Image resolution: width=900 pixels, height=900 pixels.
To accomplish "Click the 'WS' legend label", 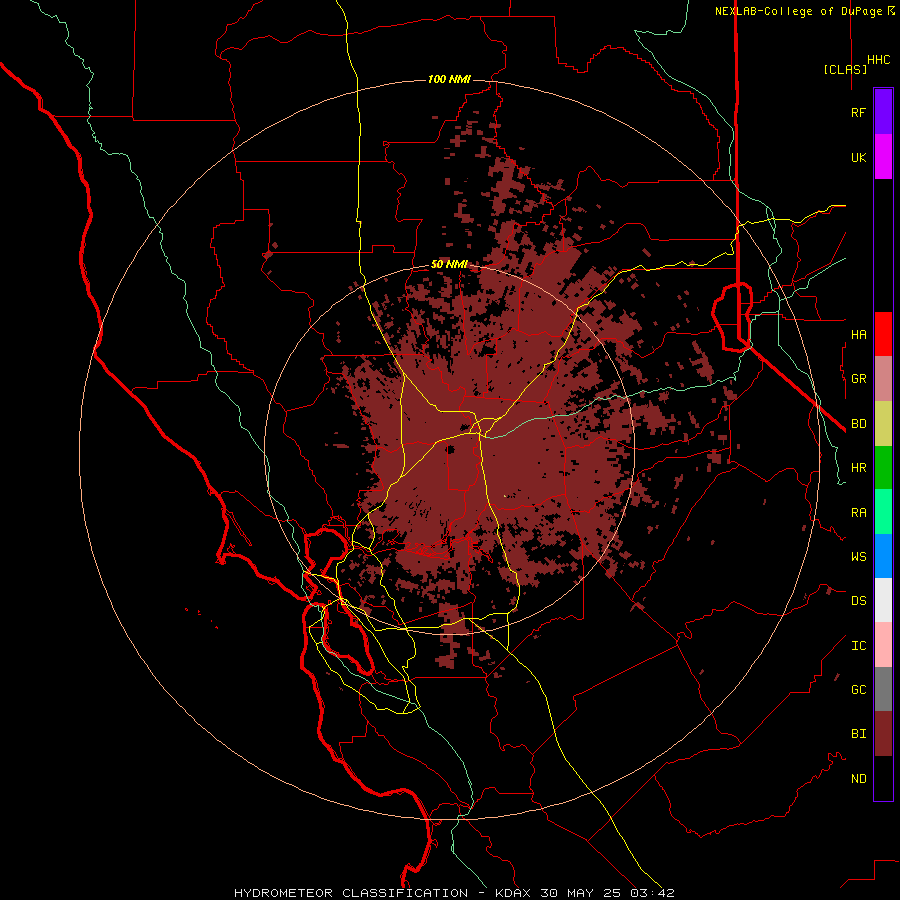I will (x=858, y=556).
